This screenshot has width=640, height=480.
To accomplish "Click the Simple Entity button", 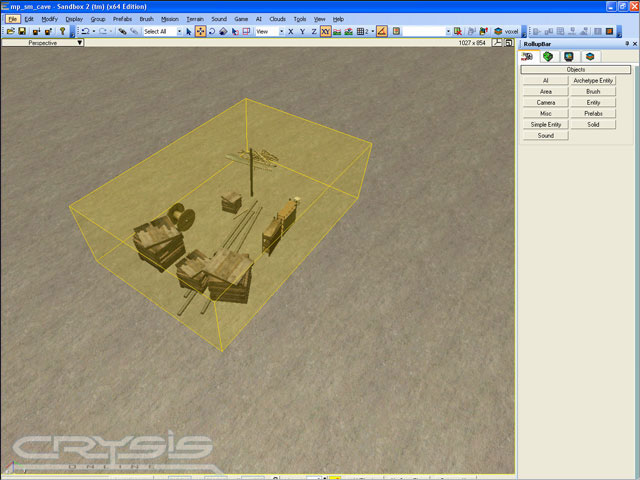I will (546, 124).
